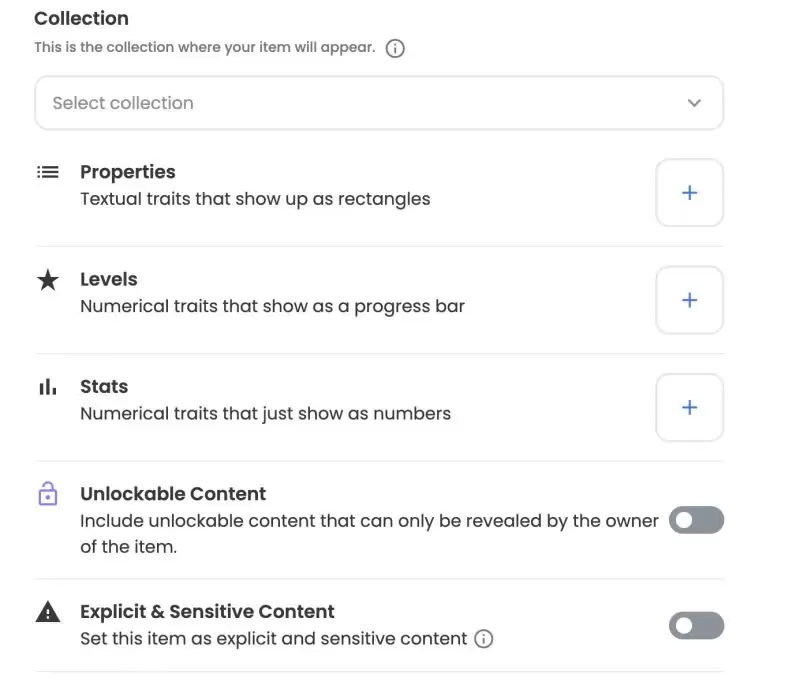Open the Select collection dropdown
The width and height of the screenshot is (800, 689).
coord(378,103)
